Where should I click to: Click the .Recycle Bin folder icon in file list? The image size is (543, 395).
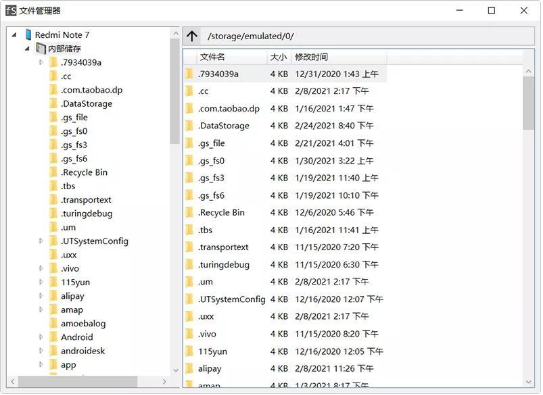pos(189,213)
